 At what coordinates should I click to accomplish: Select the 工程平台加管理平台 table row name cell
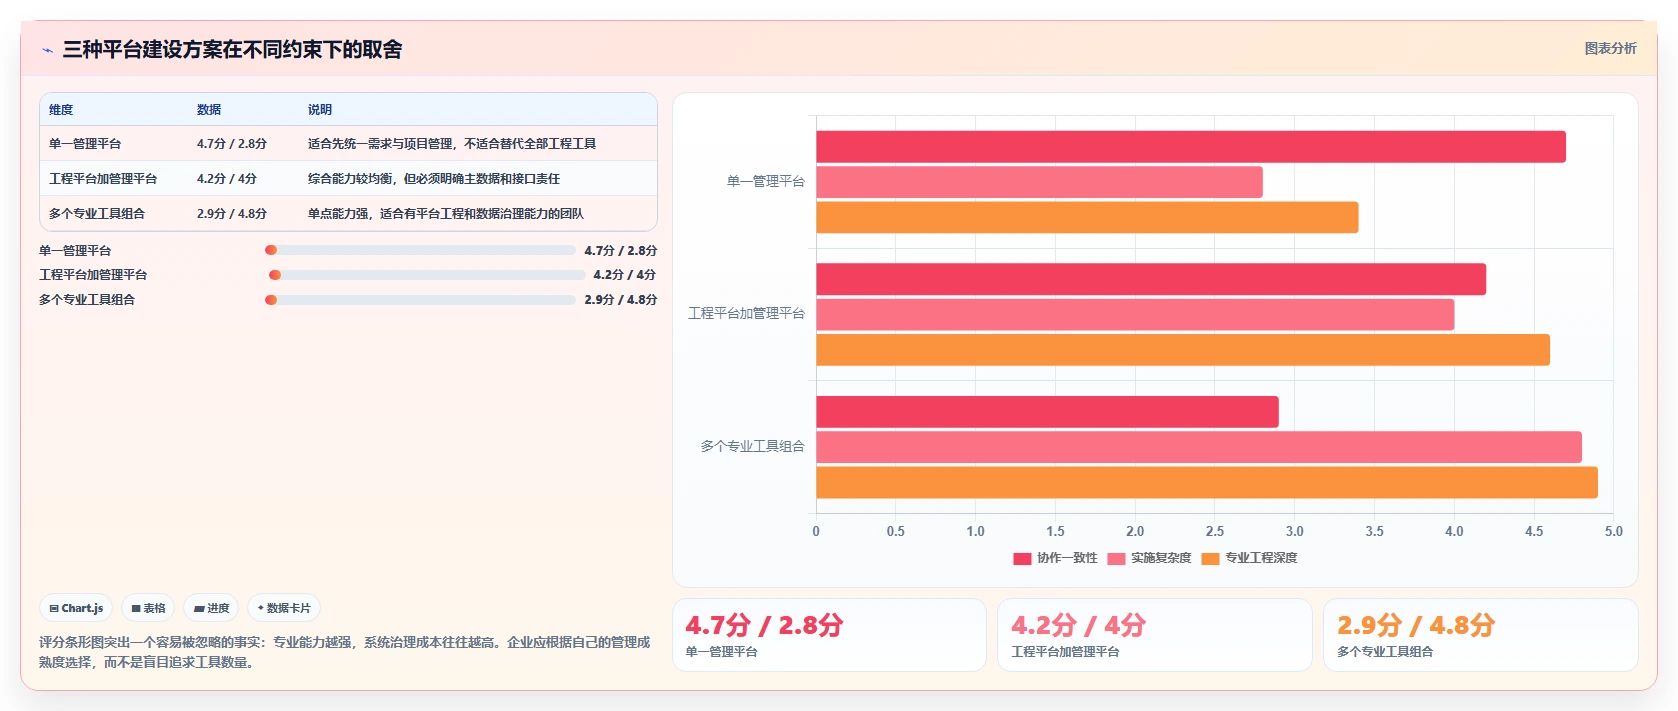pos(103,179)
